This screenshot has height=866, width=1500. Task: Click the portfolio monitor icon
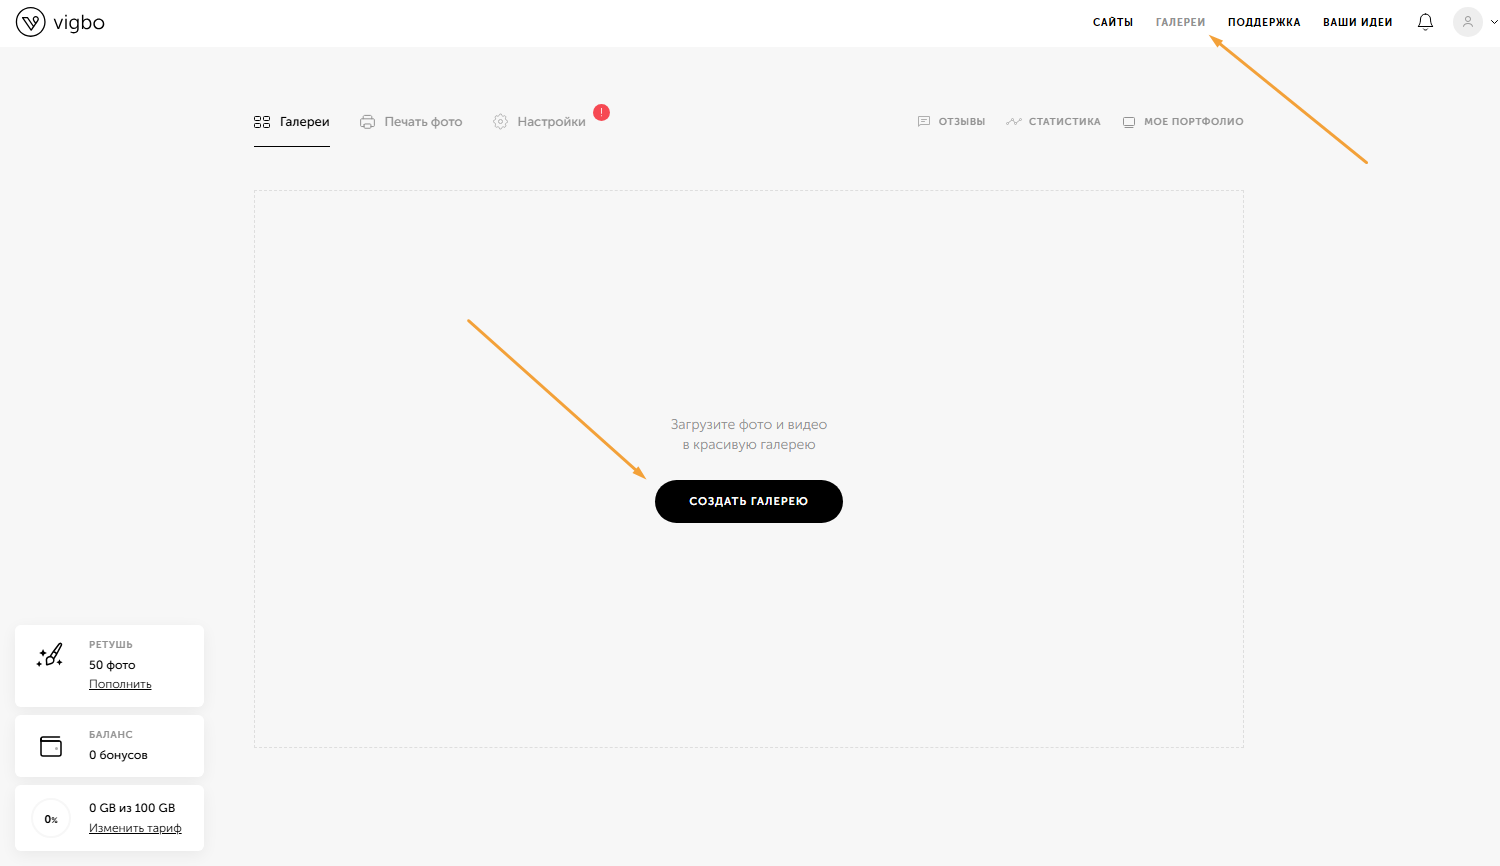click(1129, 122)
